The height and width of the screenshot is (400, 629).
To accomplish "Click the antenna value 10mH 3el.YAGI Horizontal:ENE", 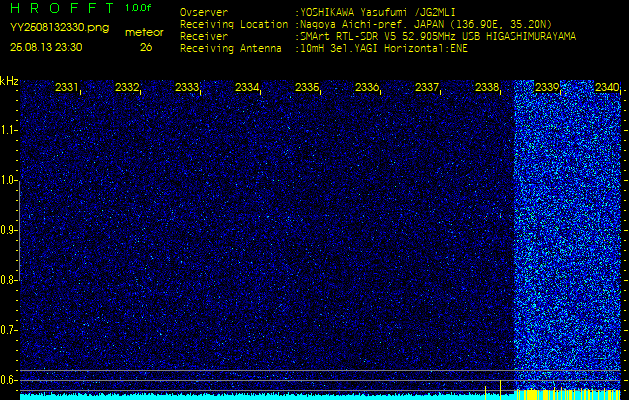I will tap(384, 49).
